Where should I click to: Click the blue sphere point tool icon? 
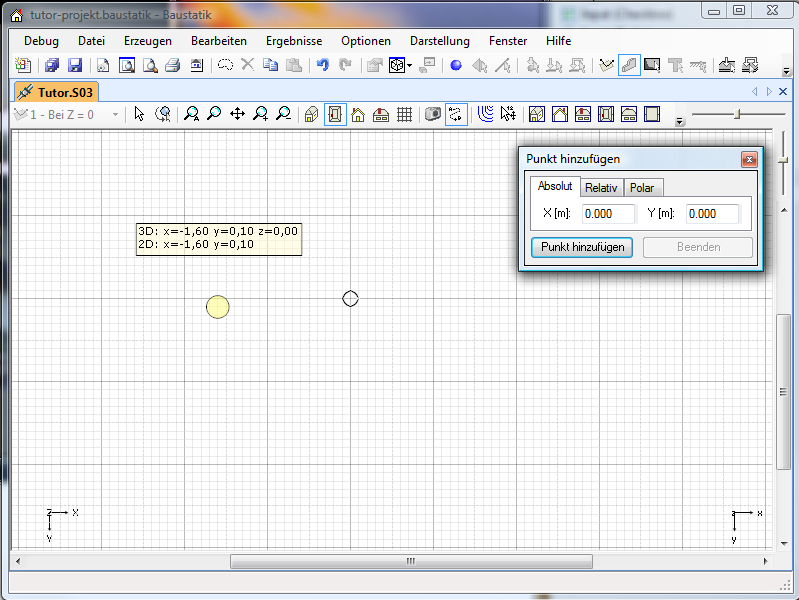tap(456, 65)
